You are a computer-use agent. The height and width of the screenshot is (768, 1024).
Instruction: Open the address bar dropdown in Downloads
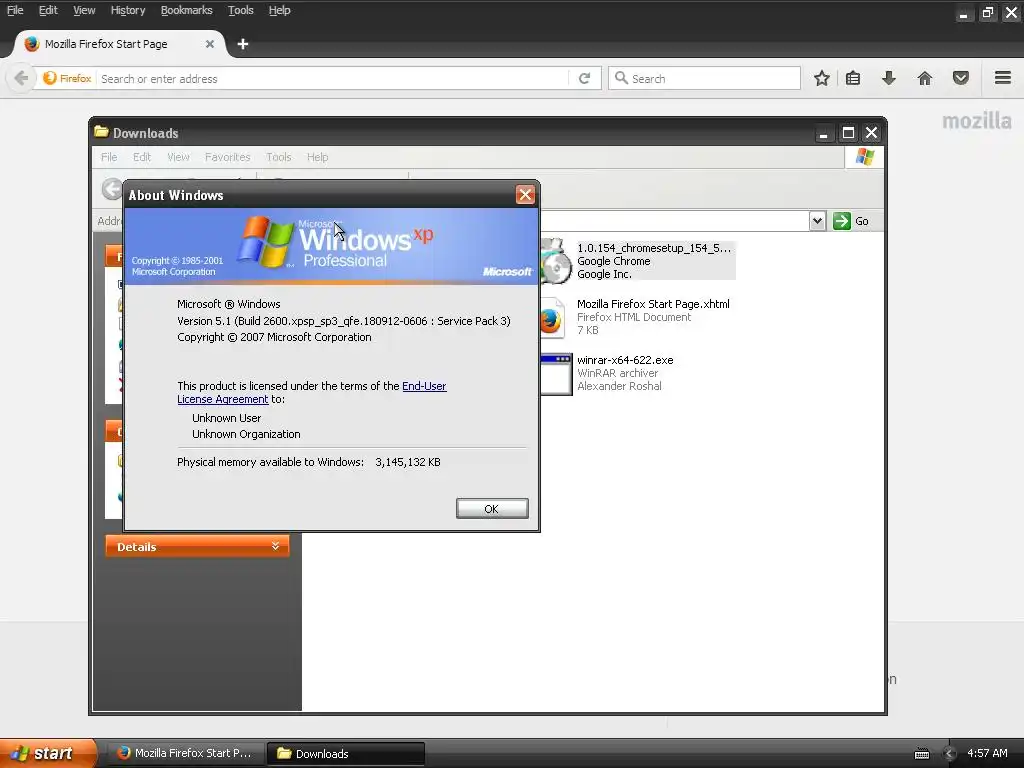[817, 221]
